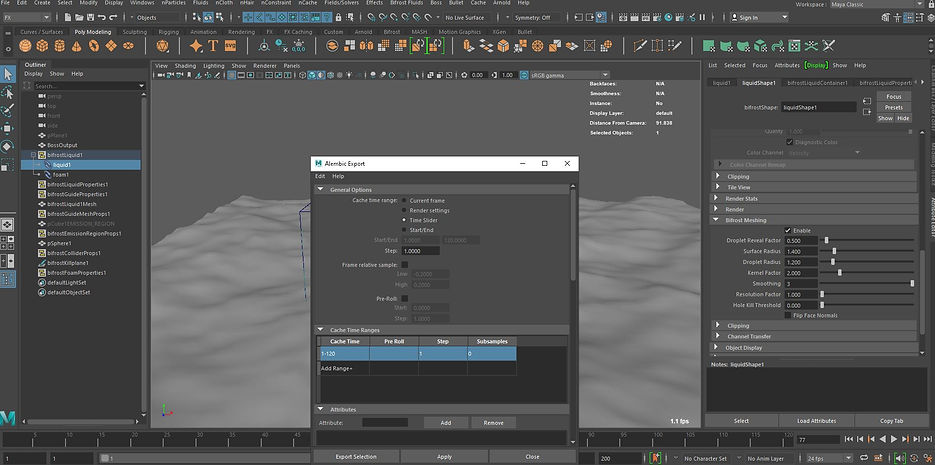Create a polygon torus from the shelf
This screenshot has width=935, height=465.
[94, 46]
